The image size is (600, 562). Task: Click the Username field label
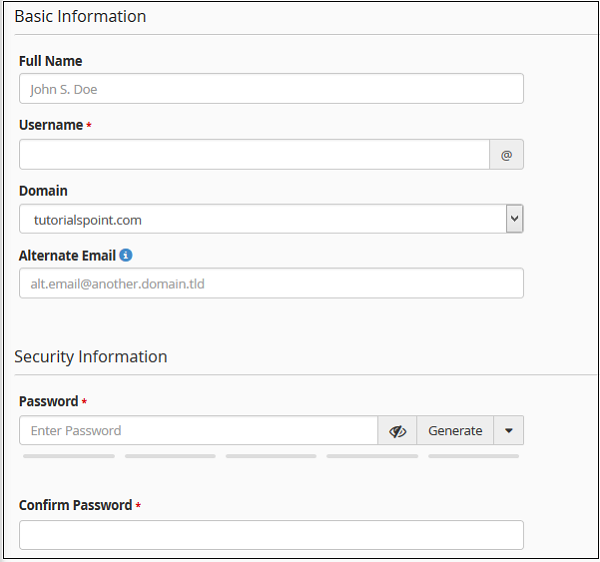tap(51, 126)
